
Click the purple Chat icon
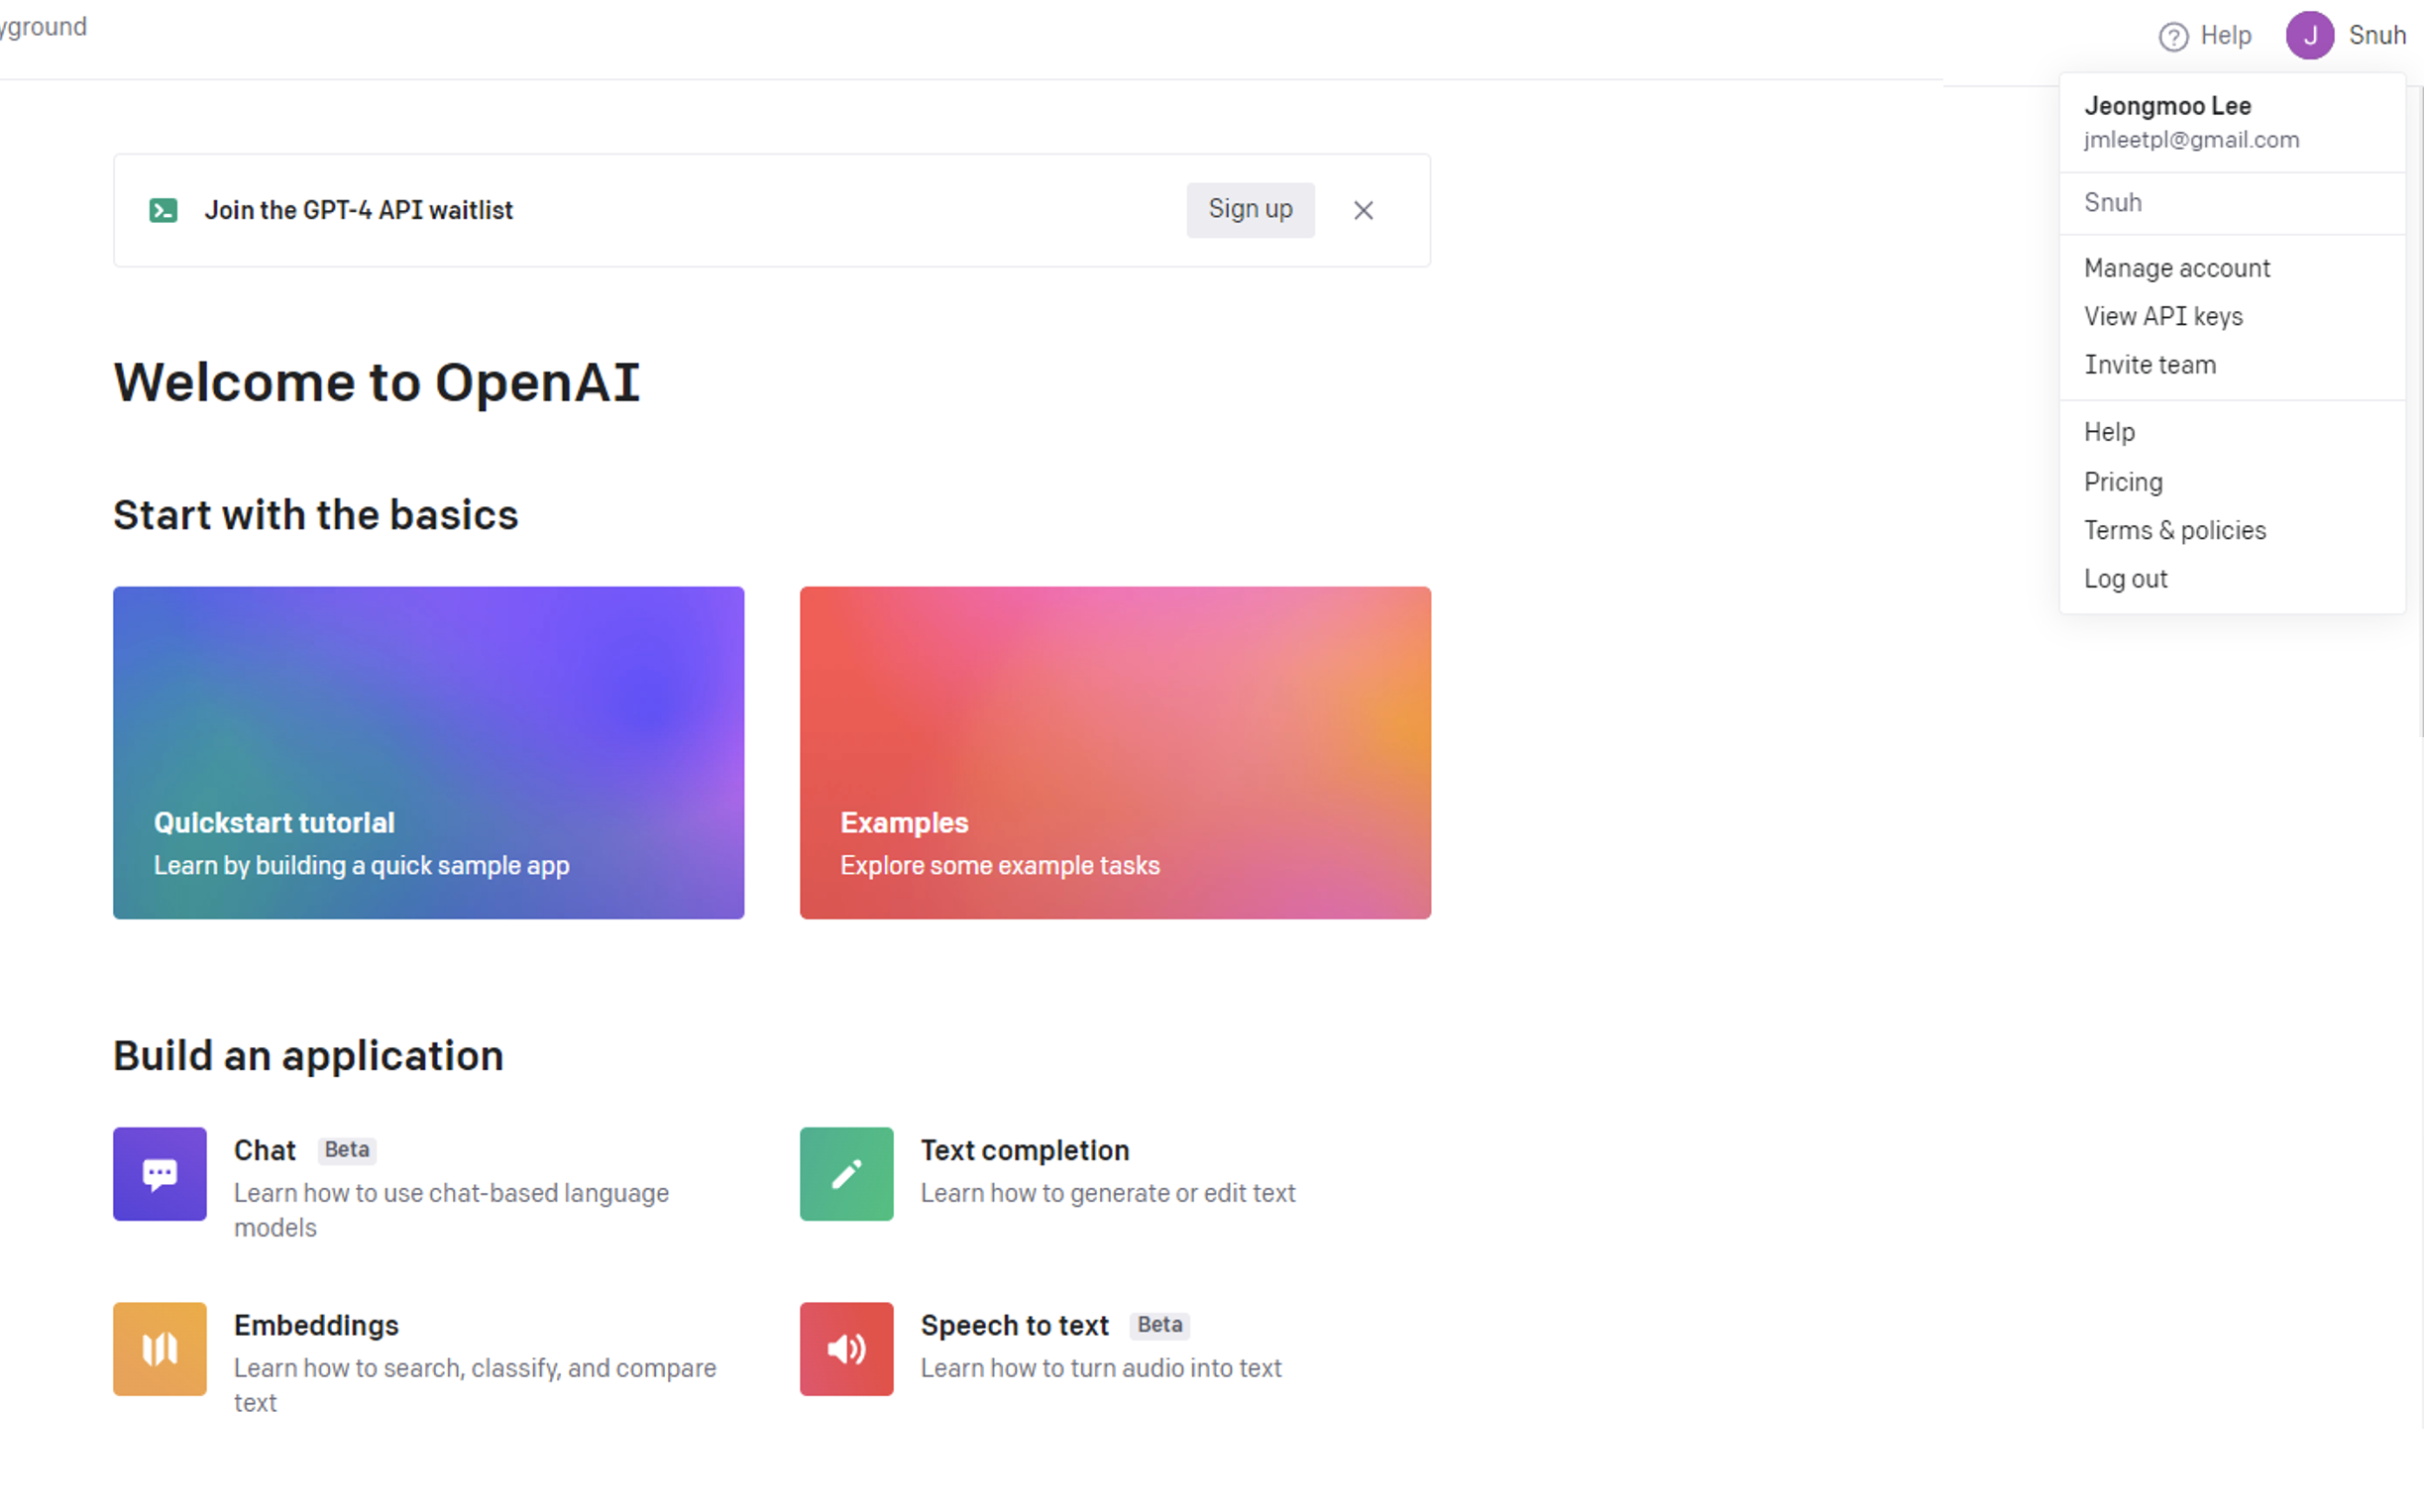pos(160,1174)
